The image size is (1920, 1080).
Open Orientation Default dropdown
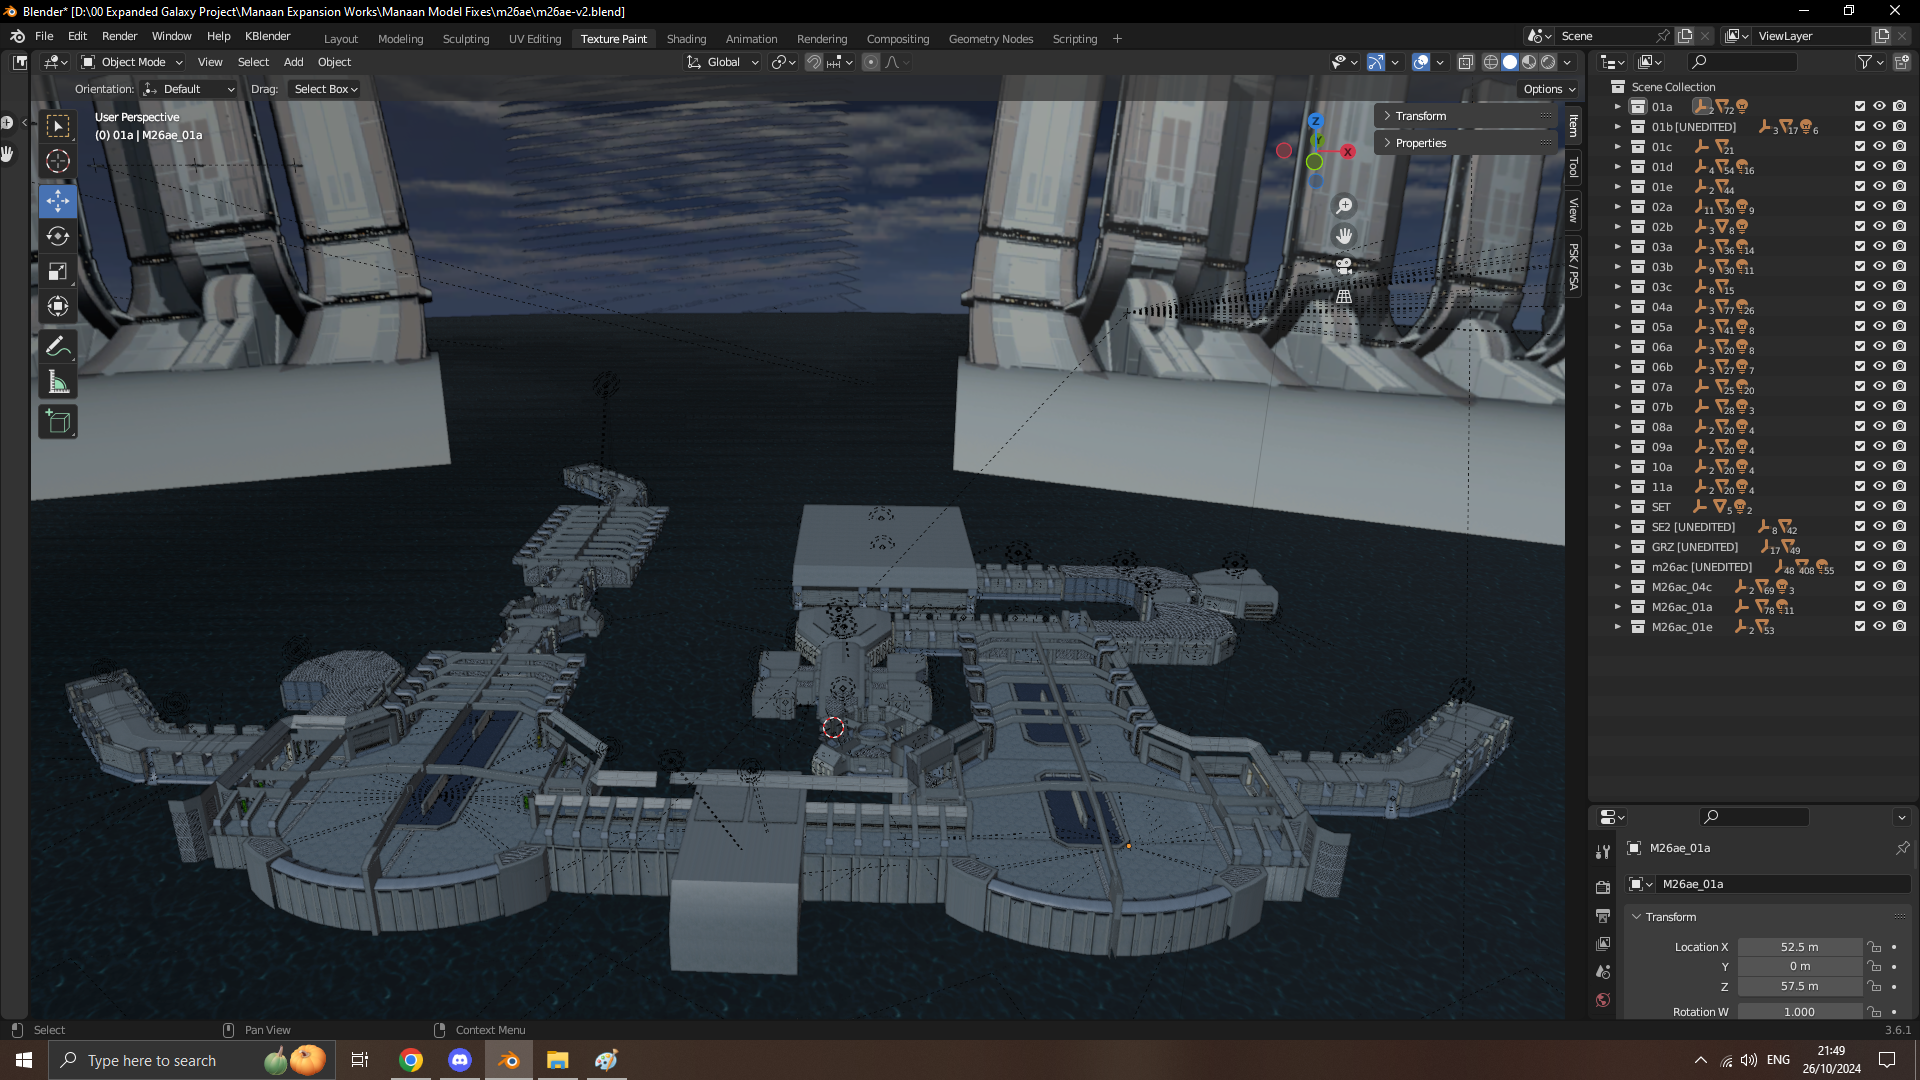click(189, 89)
